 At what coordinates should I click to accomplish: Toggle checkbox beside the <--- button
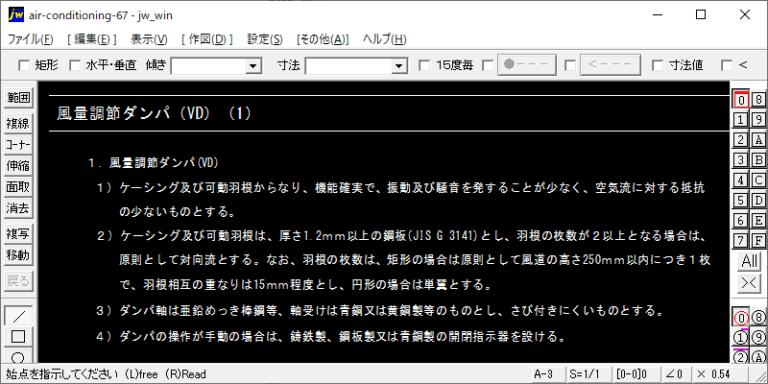click(x=570, y=65)
